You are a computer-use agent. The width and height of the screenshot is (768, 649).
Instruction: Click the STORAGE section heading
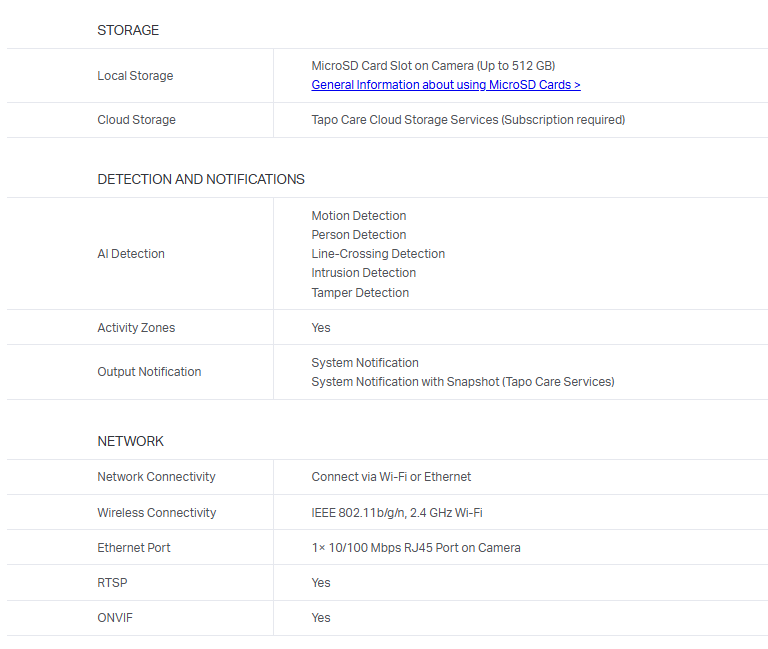(x=128, y=30)
